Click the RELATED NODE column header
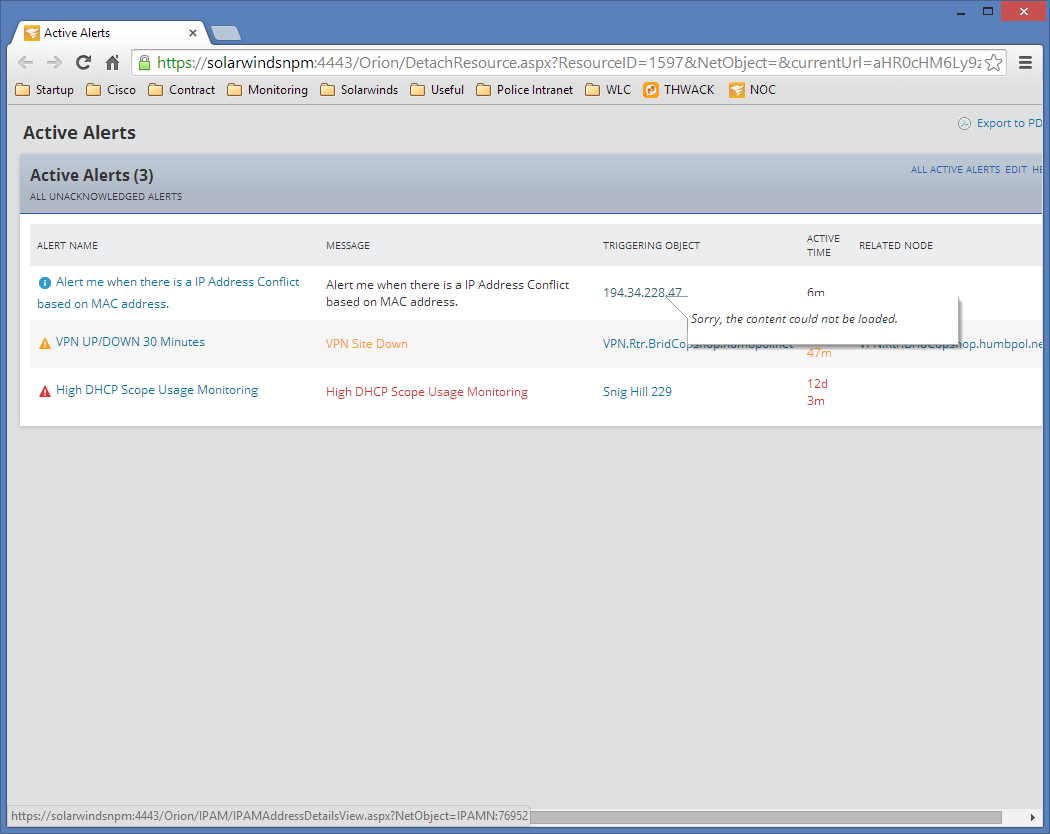This screenshot has height=834, width=1050. [895, 246]
